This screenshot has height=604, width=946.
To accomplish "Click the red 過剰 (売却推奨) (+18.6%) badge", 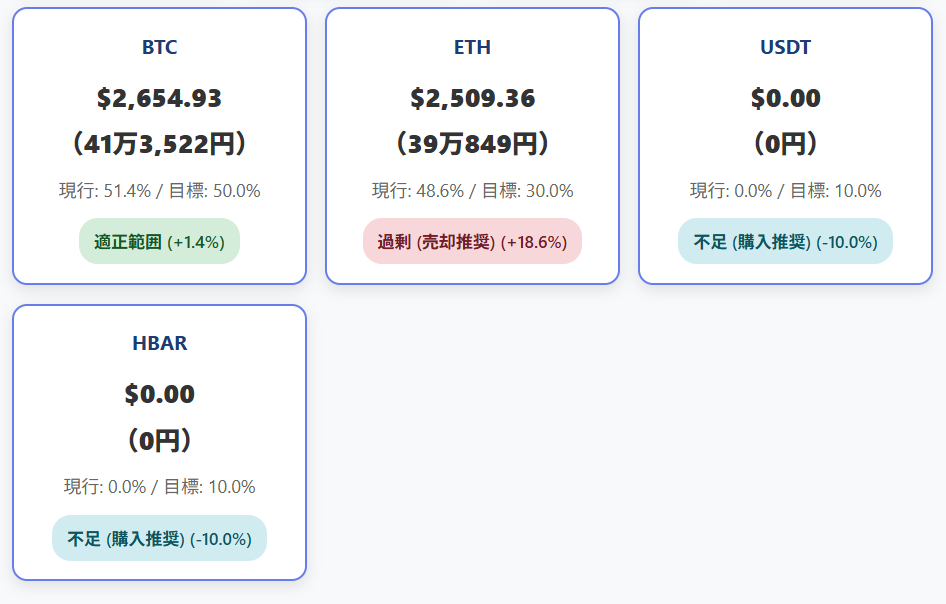I will tap(472, 241).
